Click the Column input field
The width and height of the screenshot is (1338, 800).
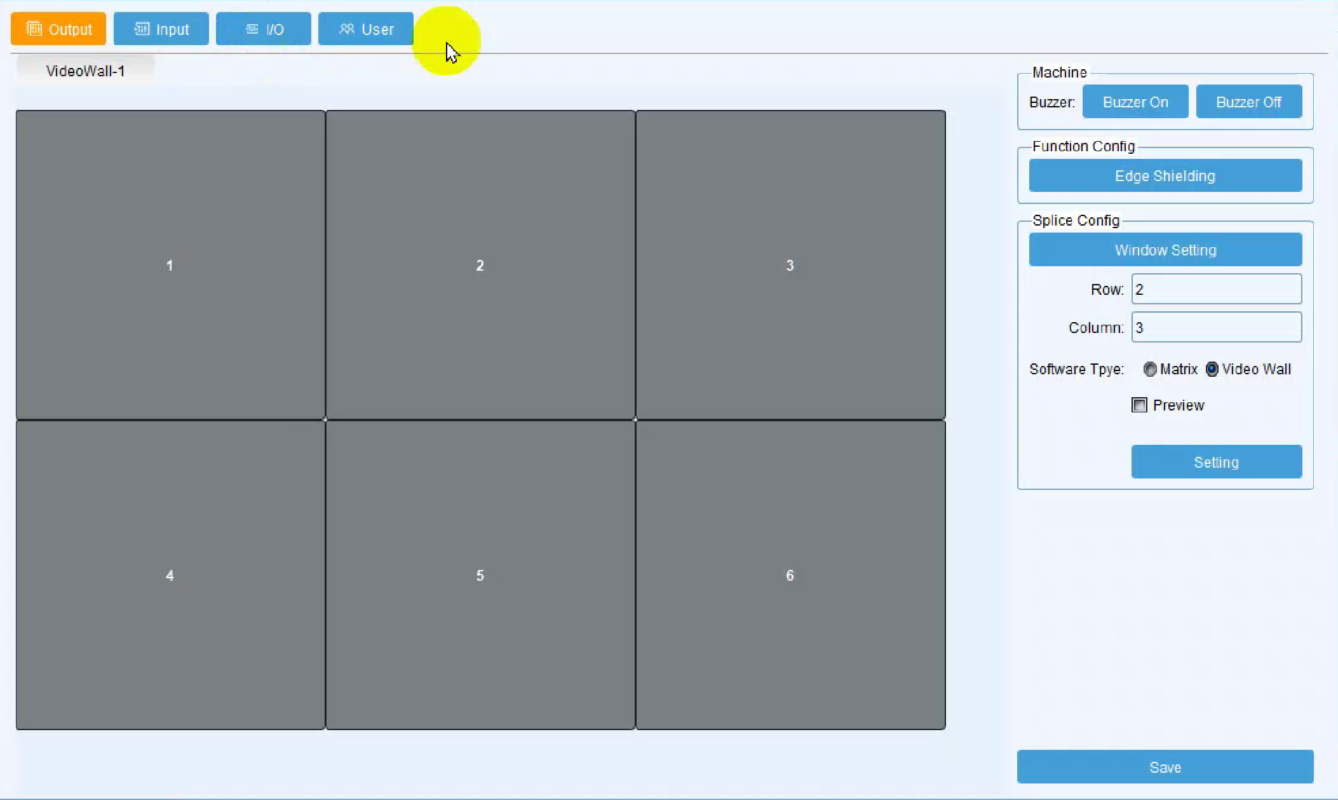[1216, 327]
